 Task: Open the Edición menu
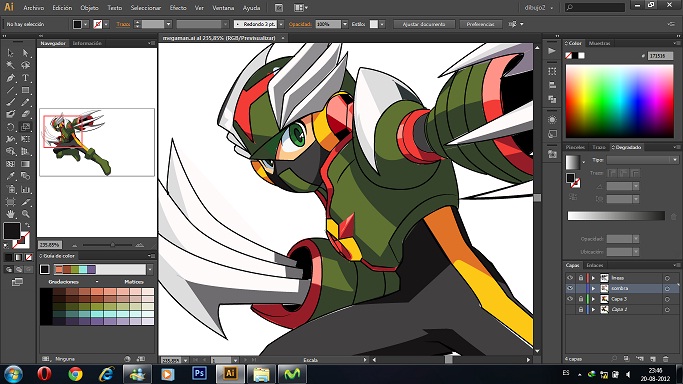(x=62, y=8)
